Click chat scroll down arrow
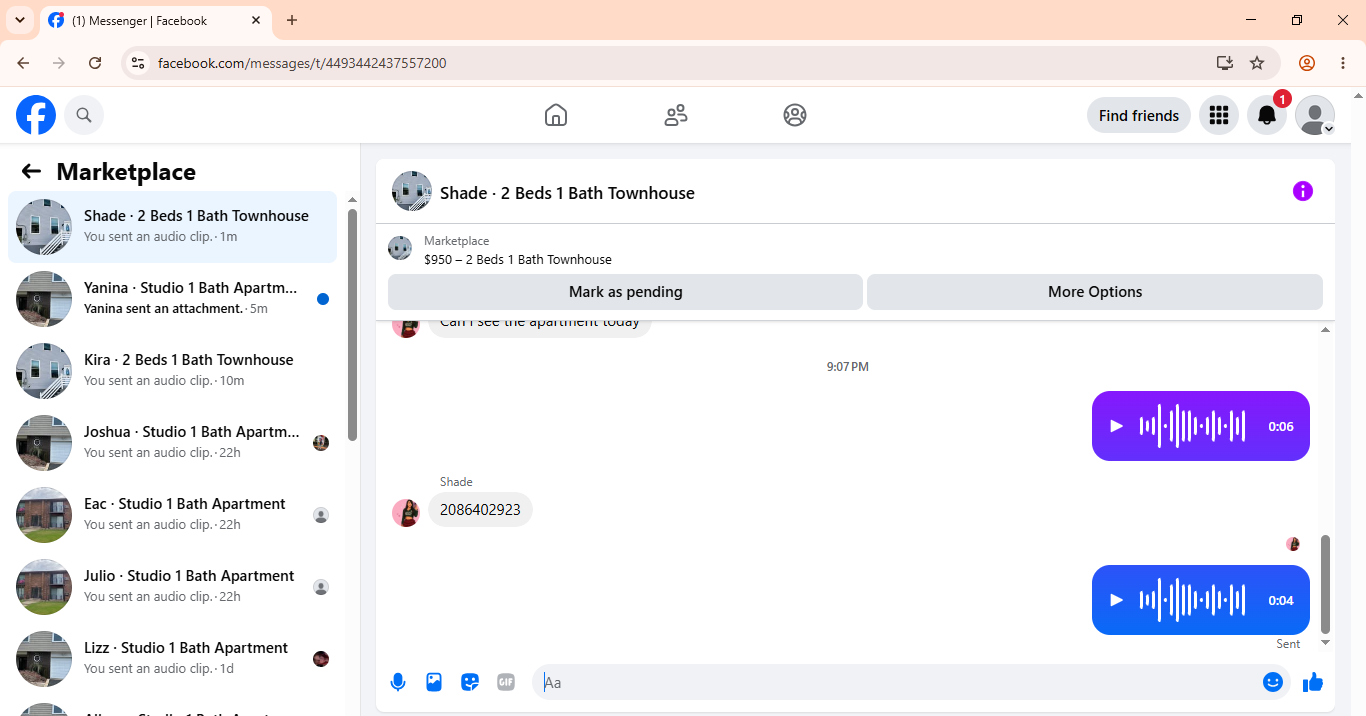 1326,642
